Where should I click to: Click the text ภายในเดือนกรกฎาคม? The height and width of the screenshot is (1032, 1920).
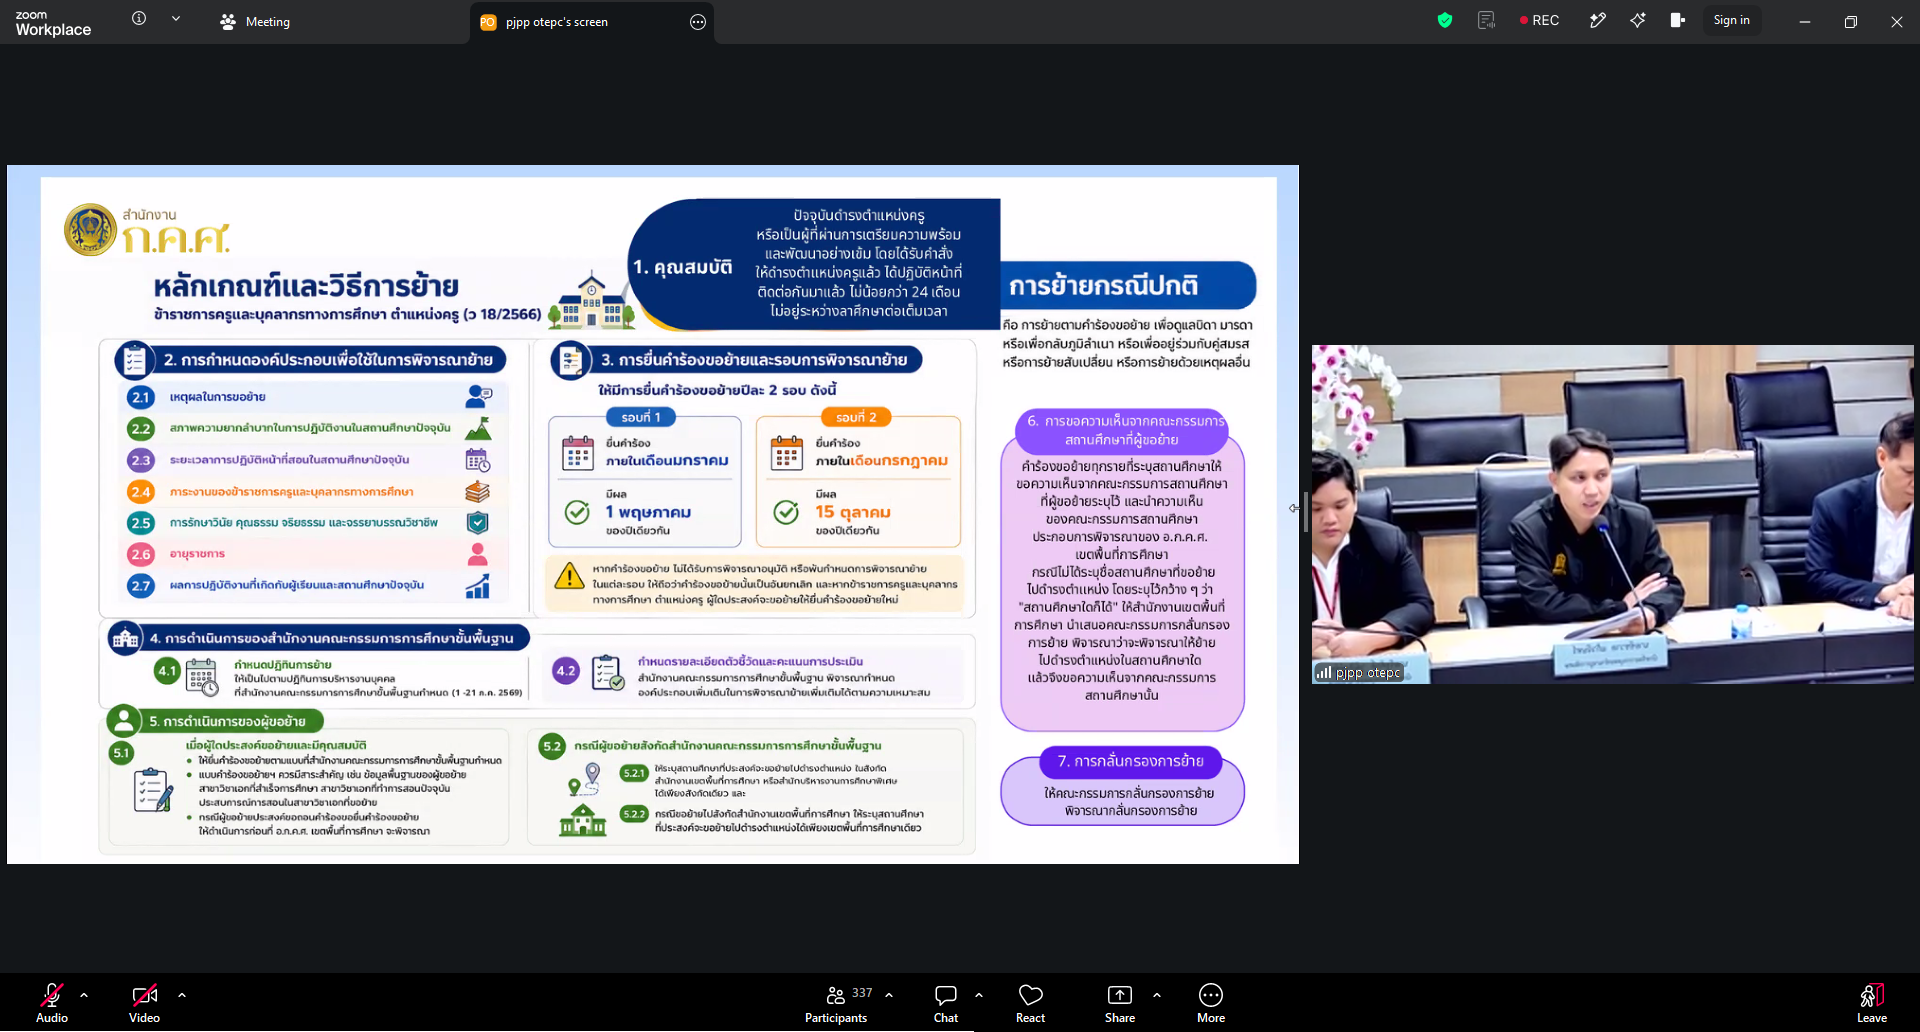(882, 461)
